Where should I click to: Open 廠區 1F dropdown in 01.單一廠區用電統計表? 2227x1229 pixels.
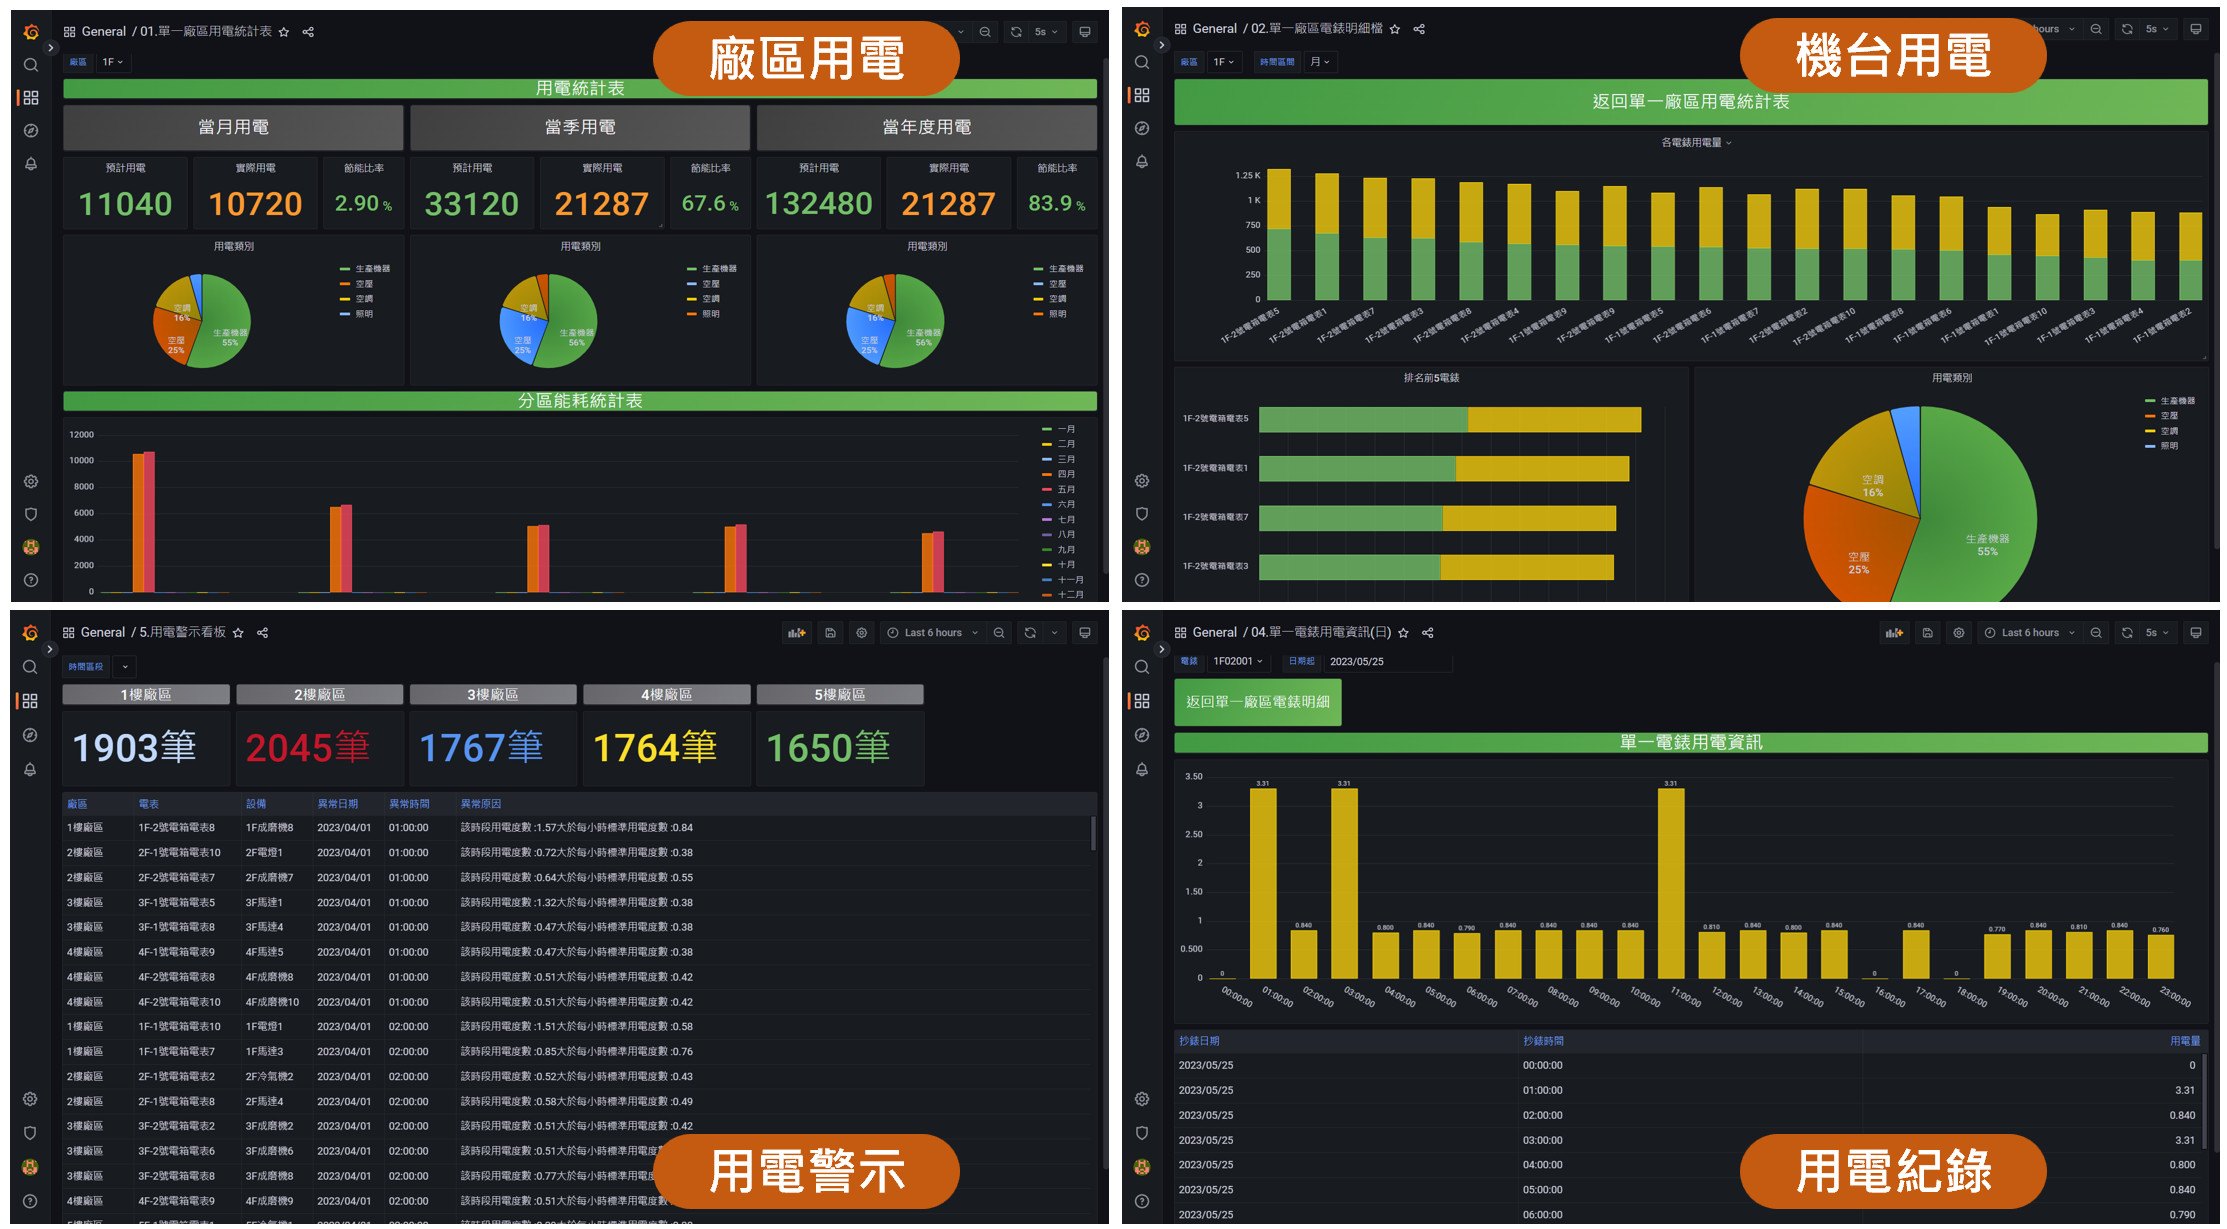click(113, 62)
